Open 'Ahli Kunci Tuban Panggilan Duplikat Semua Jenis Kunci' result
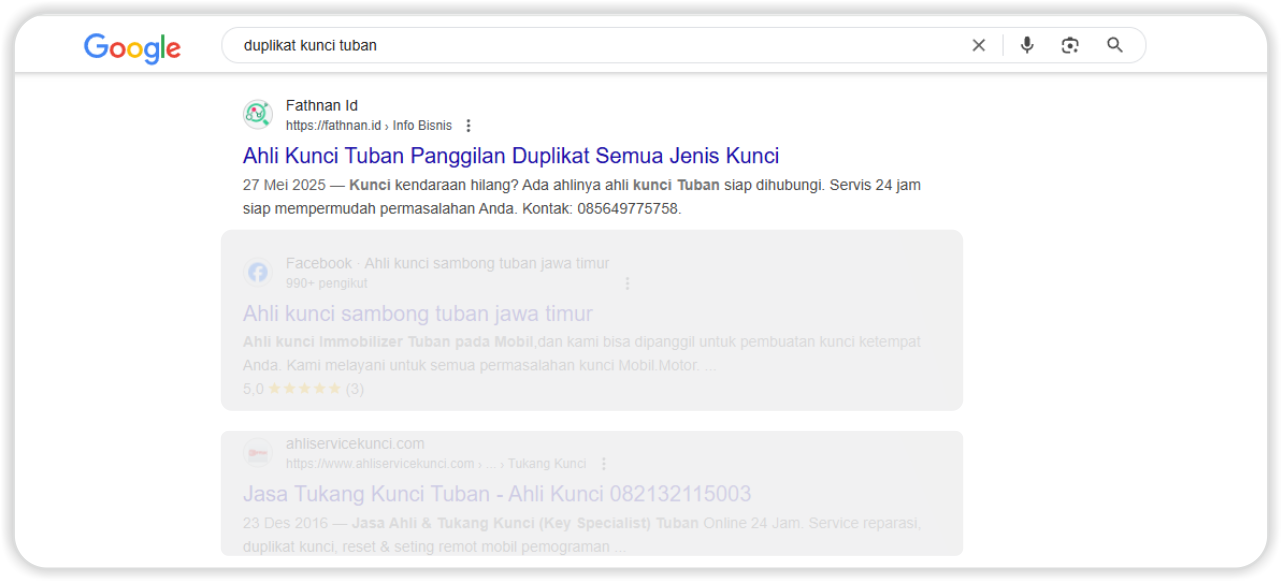The image size is (1282, 582). (511, 156)
